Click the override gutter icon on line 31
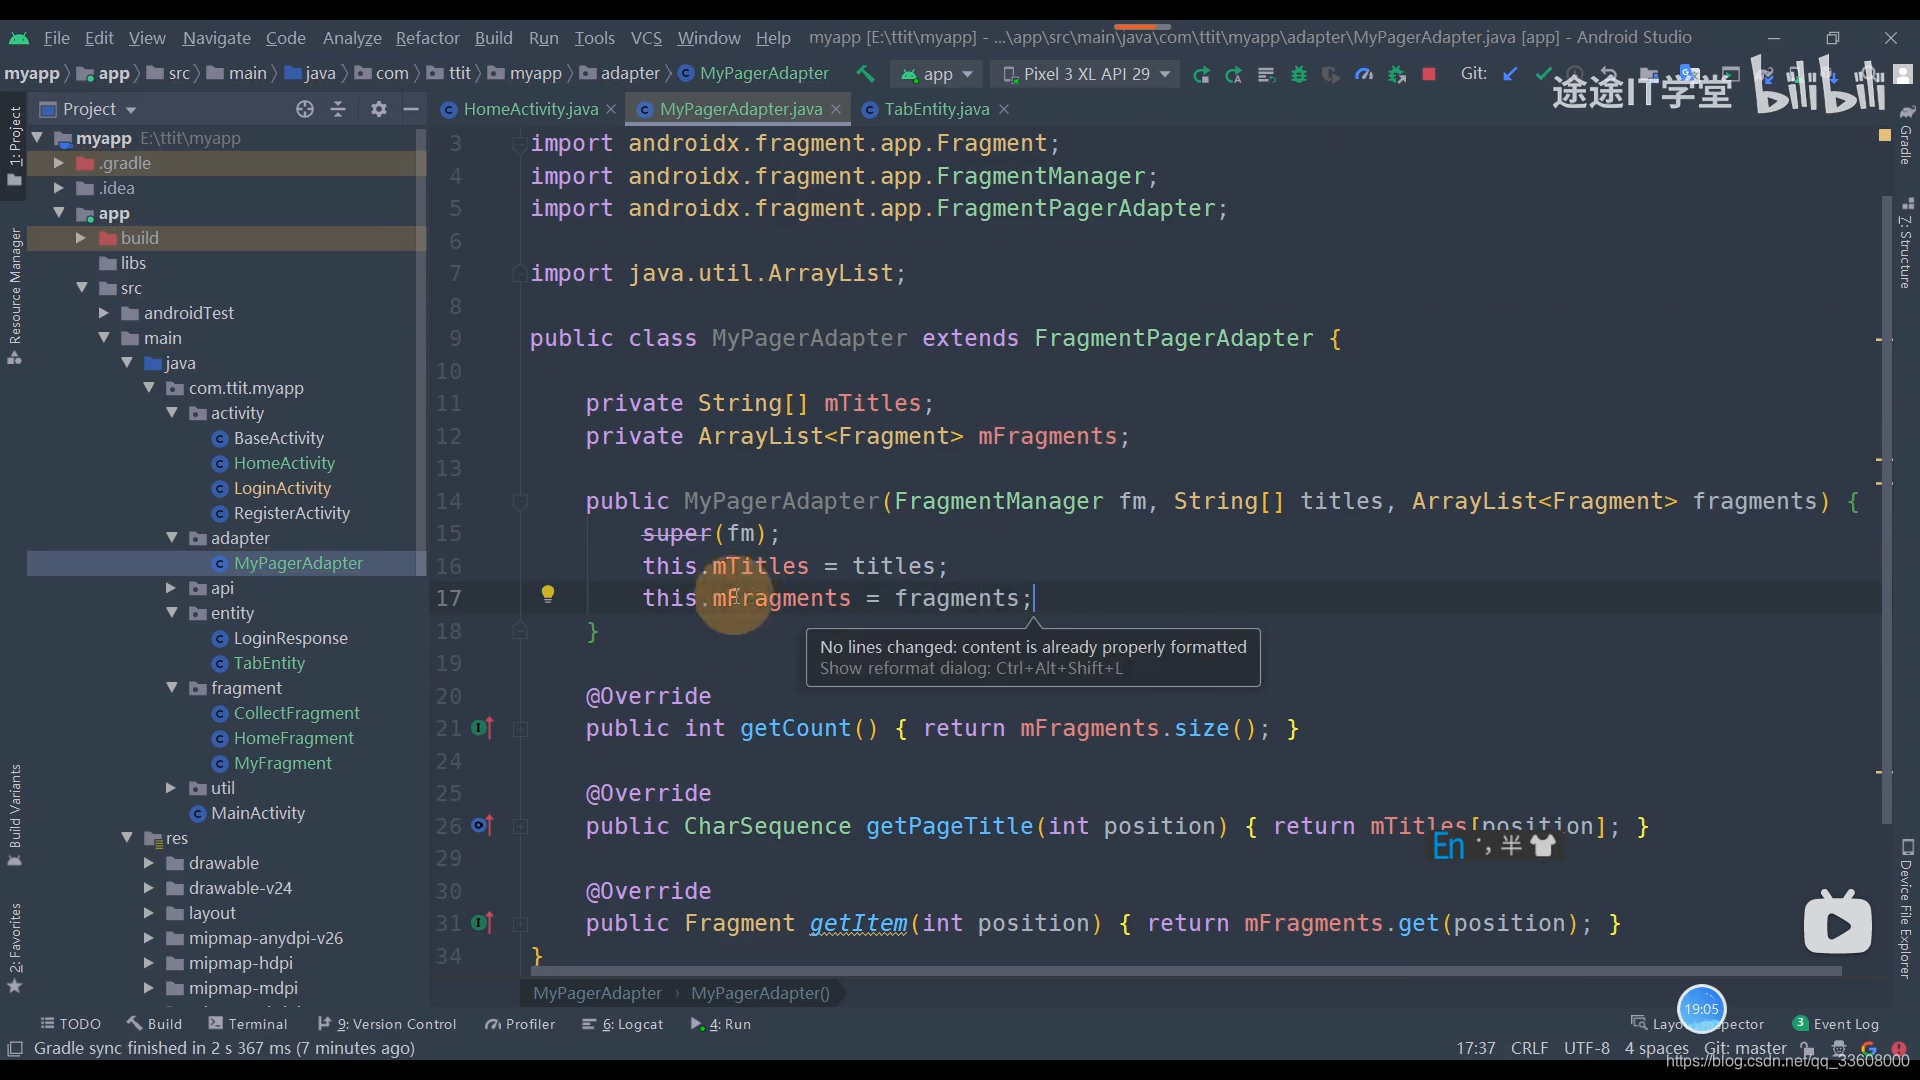1920x1080 pixels. tap(482, 923)
